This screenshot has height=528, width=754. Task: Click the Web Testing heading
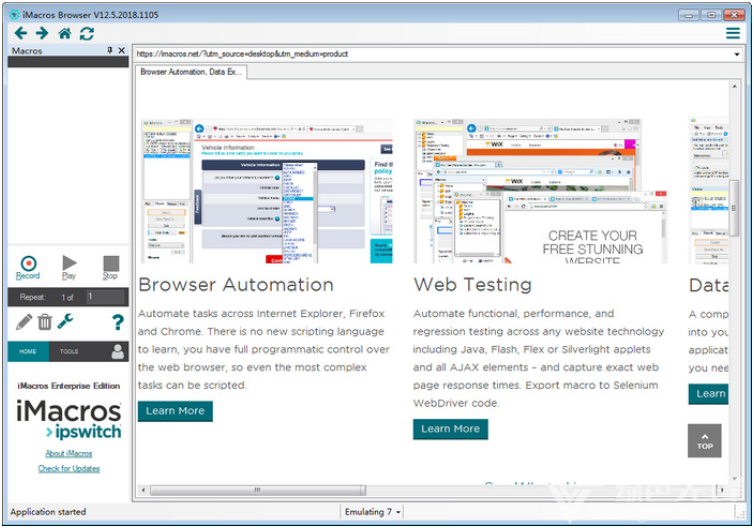(x=472, y=285)
